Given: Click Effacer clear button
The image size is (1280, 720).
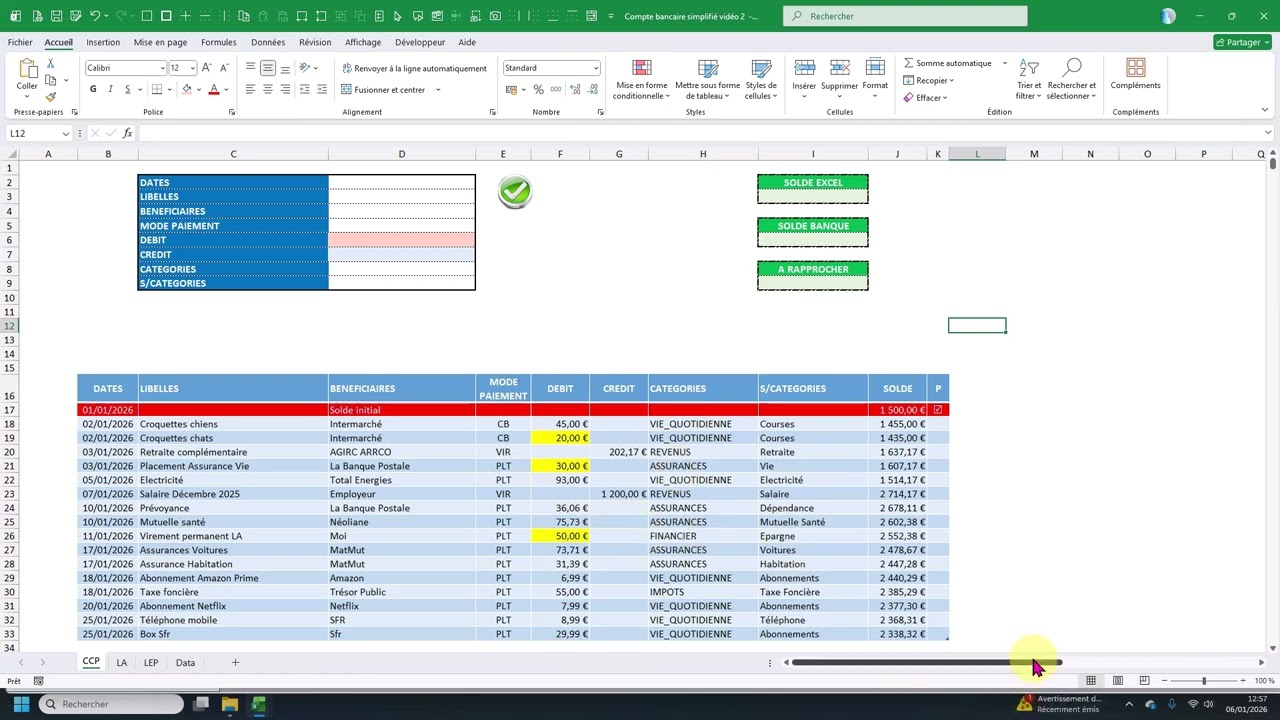Looking at the screenshot, I should coord(925,98).
